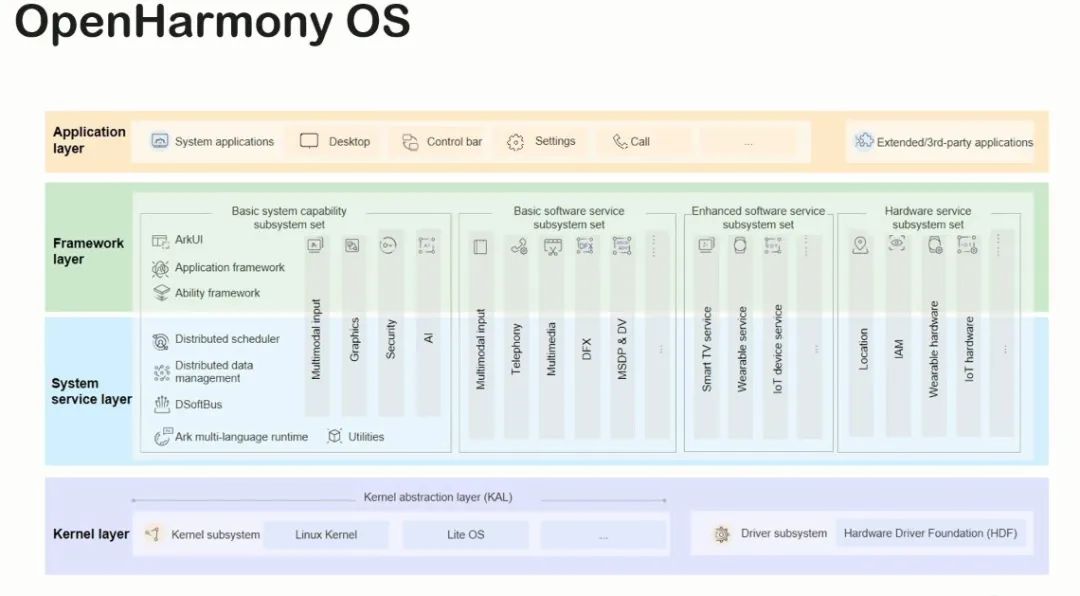The image size is (1080, 596).
Task: Click the OpenHarmony OS title
Action: point(212,21)
